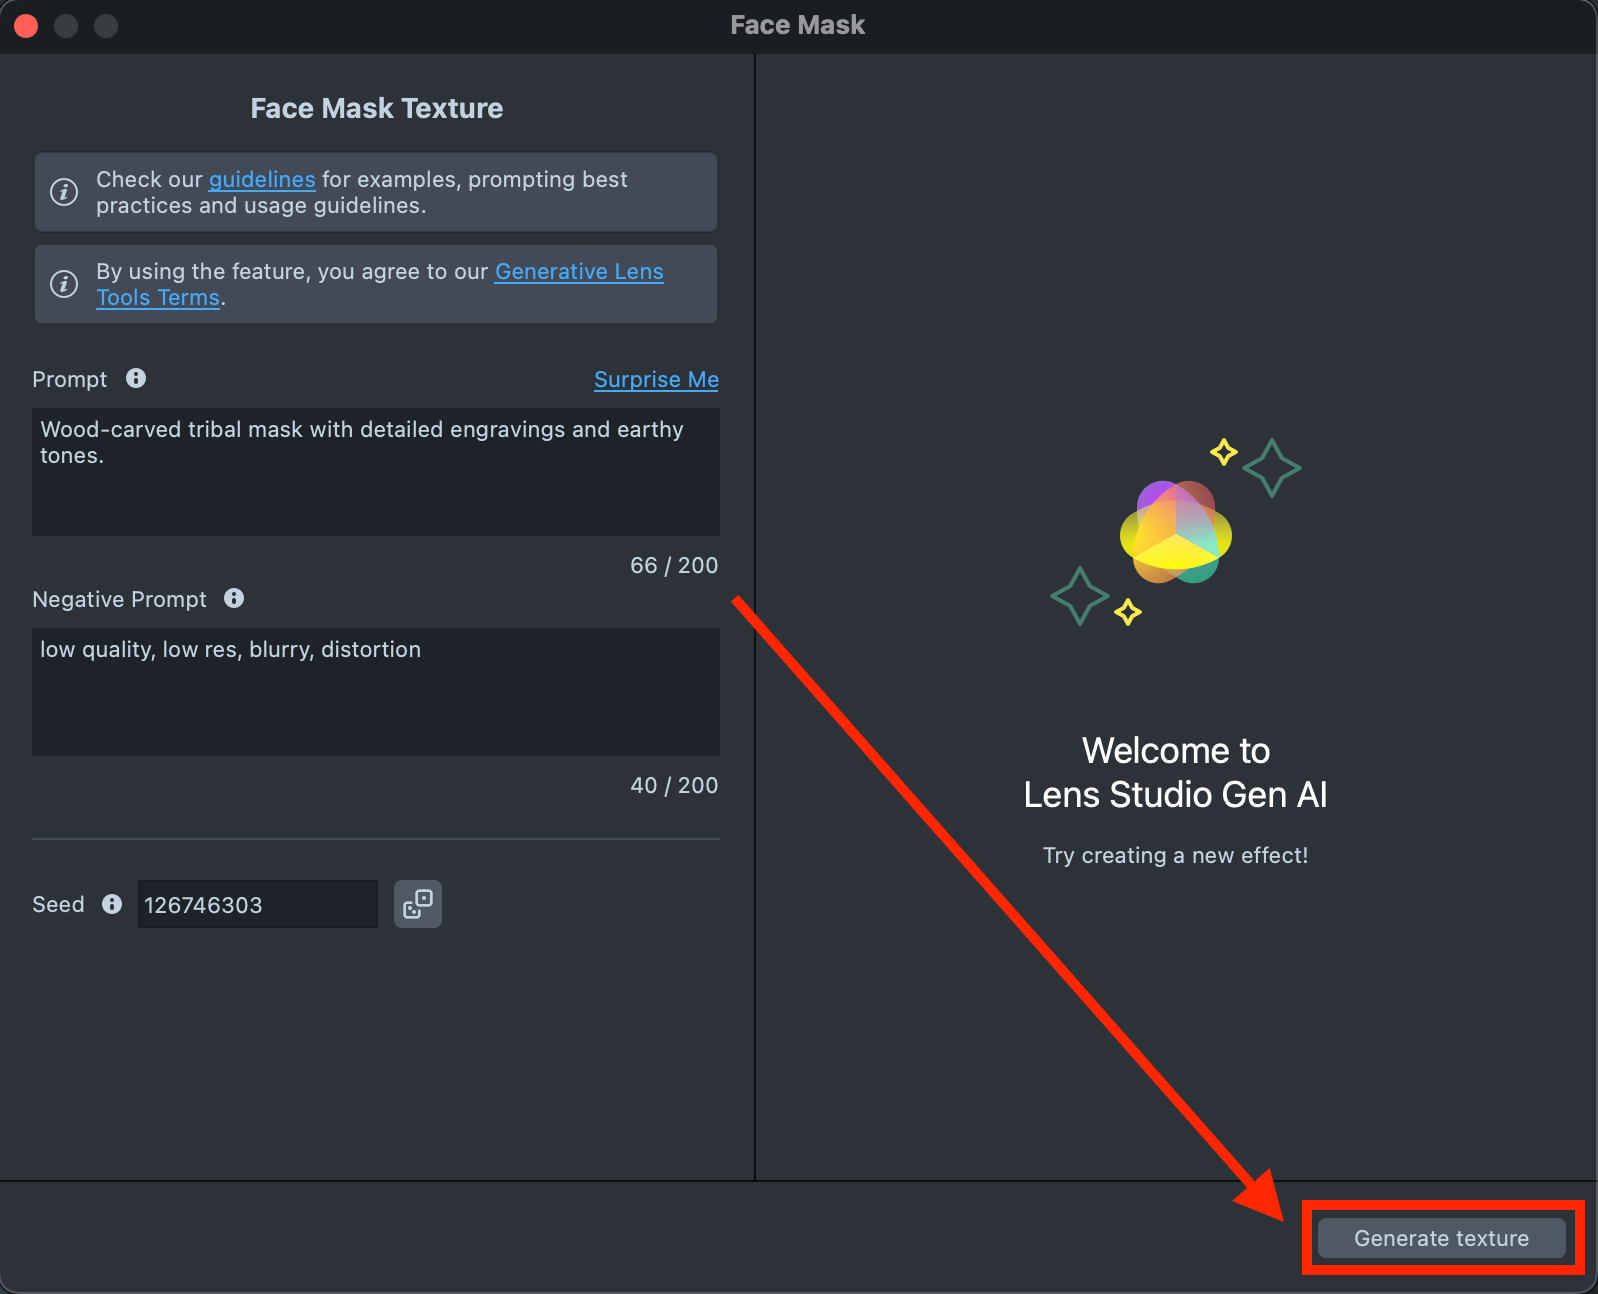Click the colorful Lens Studio Gen AI logo
This screenshot has width=1598, height=1294.
tap(1175, 532)
